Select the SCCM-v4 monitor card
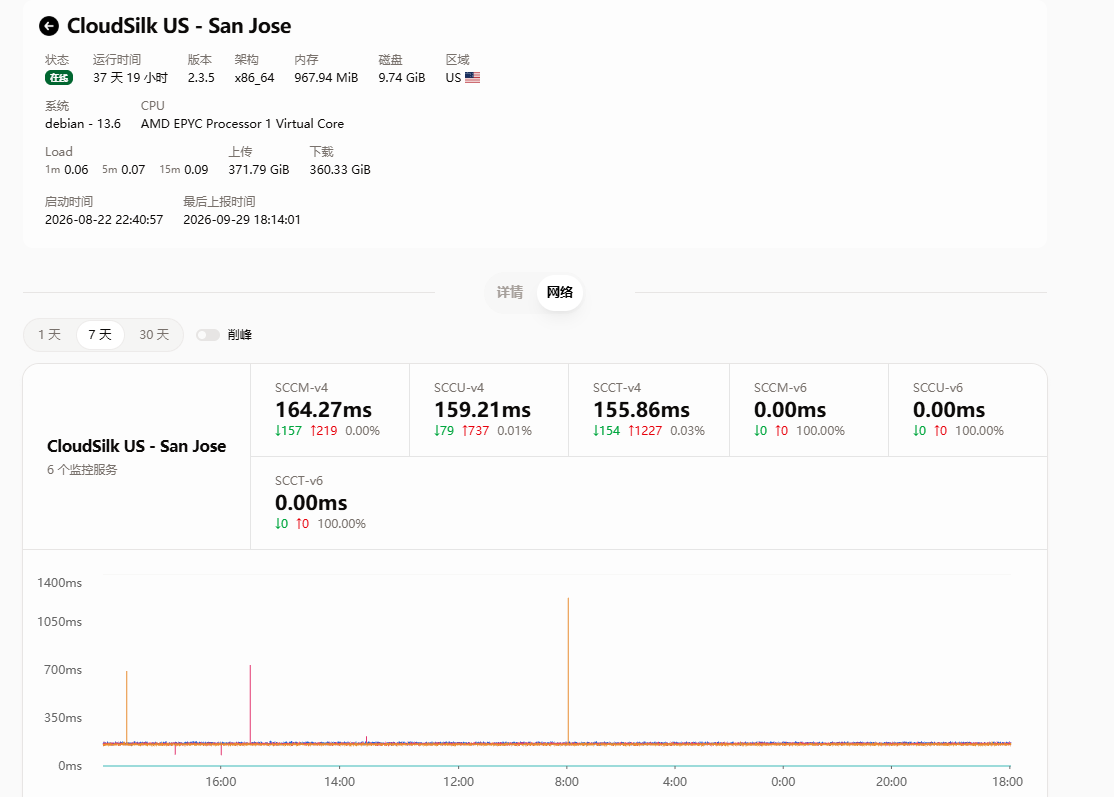The height and width of the screenshot is (797, 1114). pyautogui.click(x=330, y=410)
